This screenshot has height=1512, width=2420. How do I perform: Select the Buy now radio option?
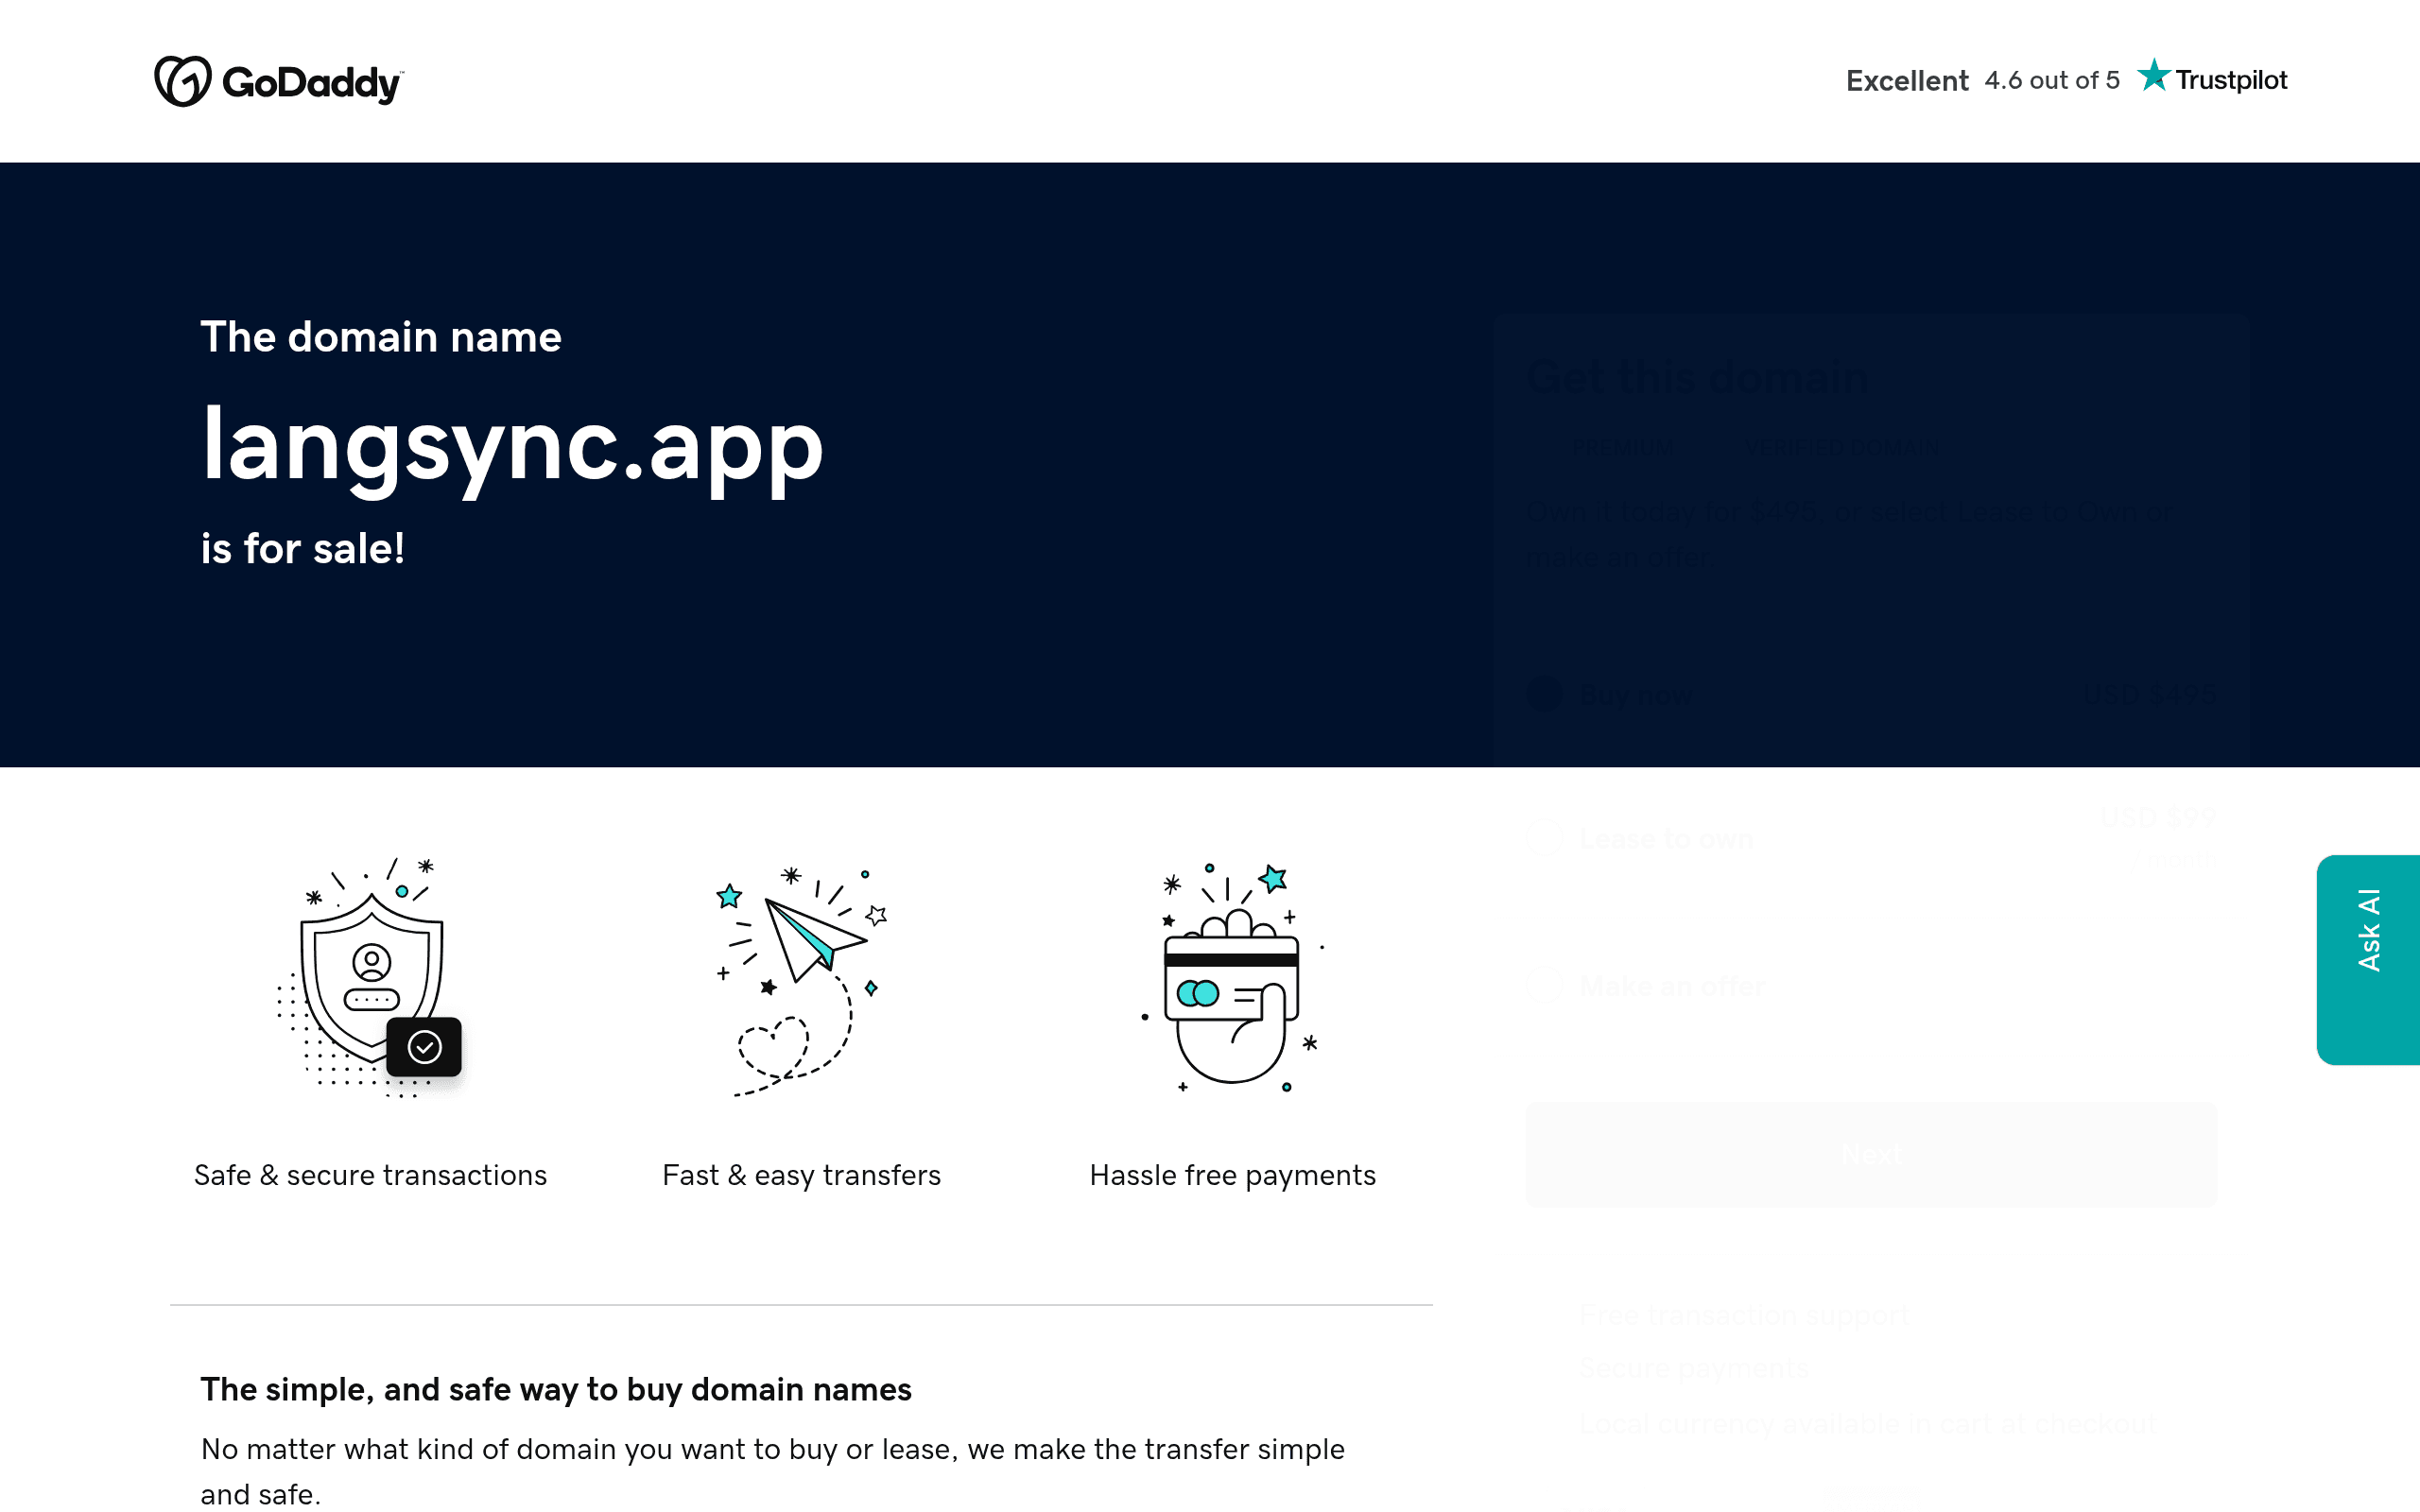tap(1545, 693)
